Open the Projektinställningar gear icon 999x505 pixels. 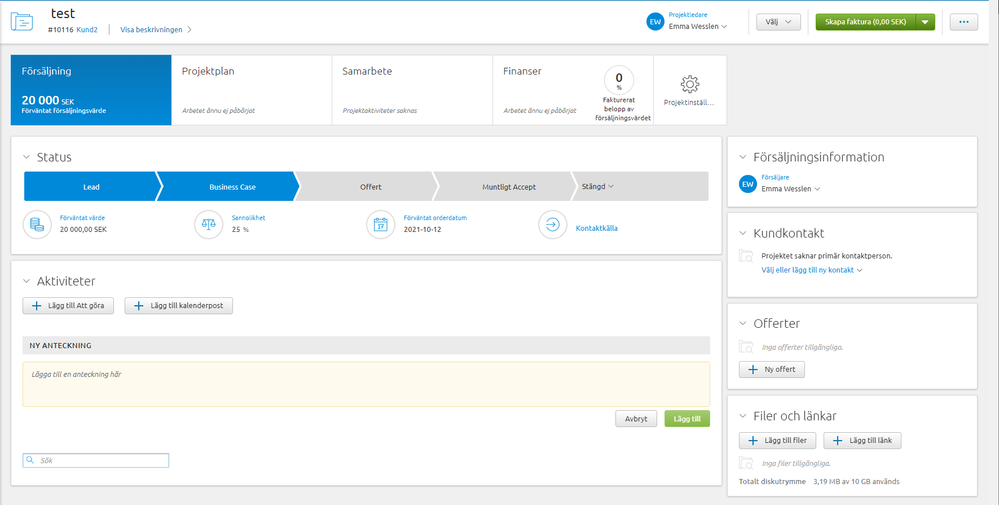[690, 84]
